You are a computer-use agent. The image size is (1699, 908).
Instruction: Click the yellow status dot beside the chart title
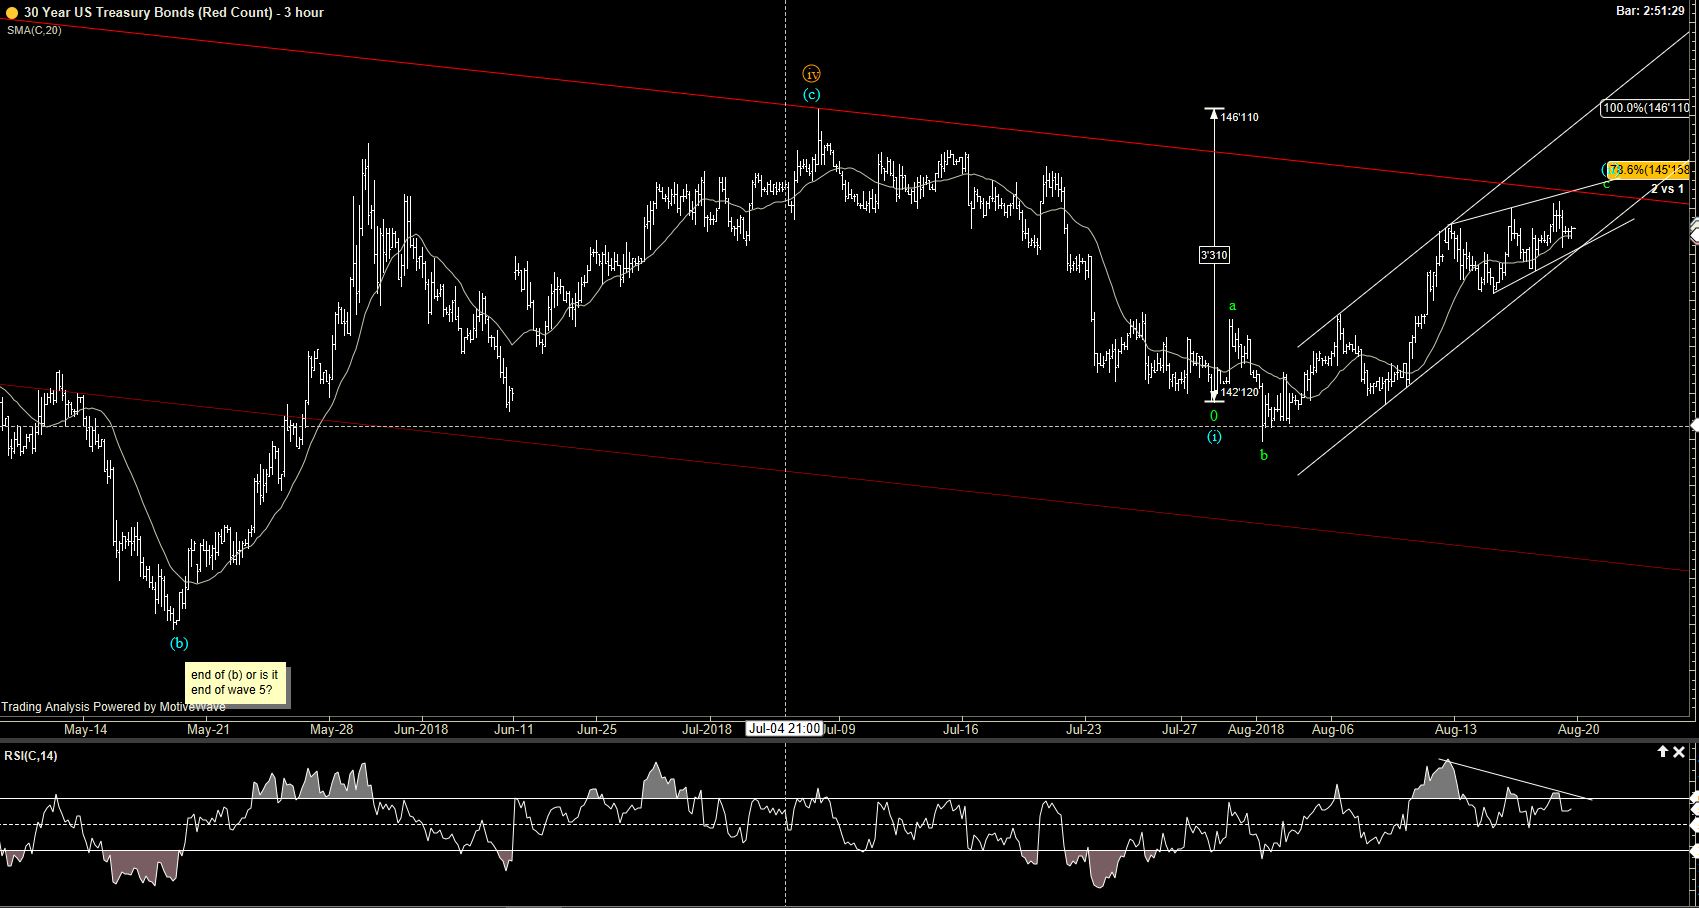10,12
